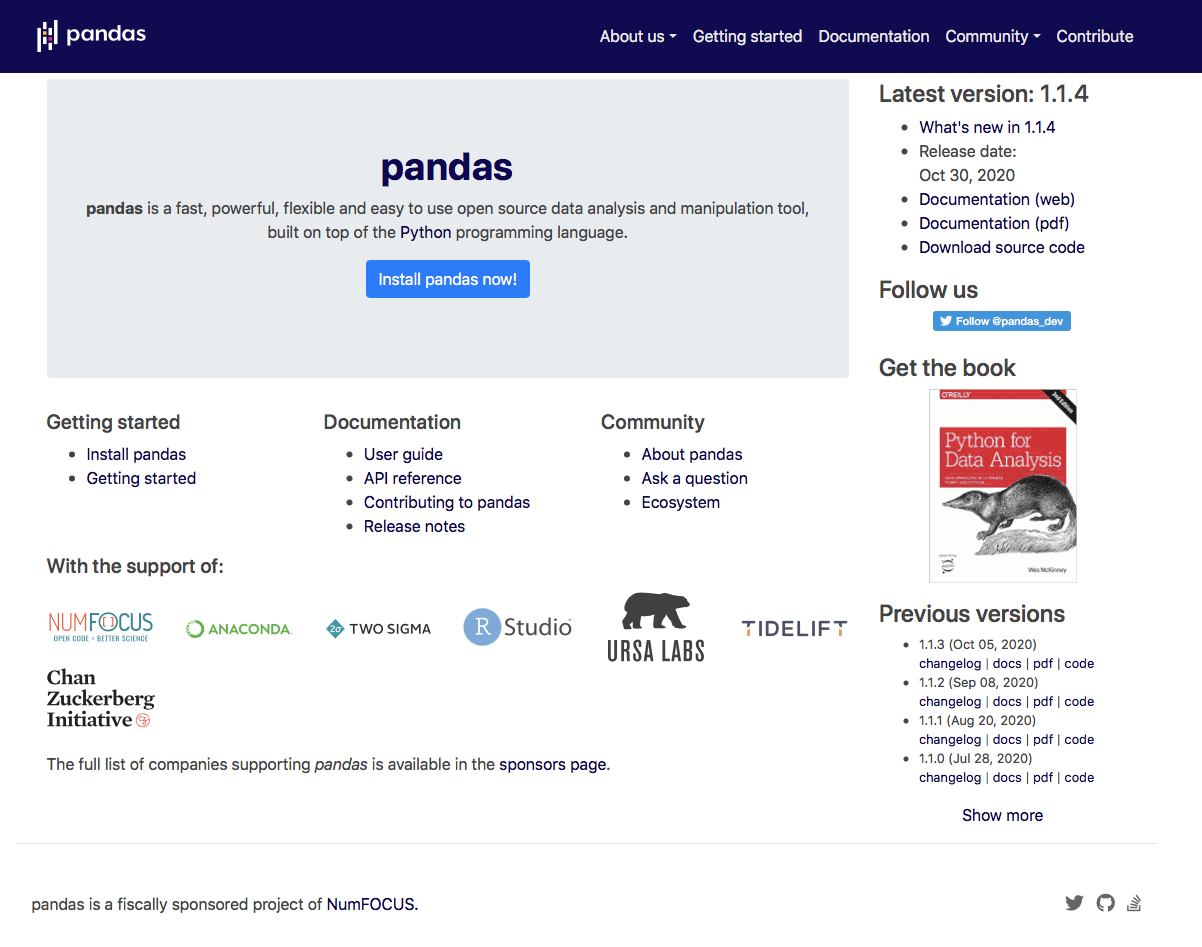Image resolution: width=1202 pixels, height=947 pixels.
Task: Open Documentation (web) link
Action: pyautogui.click(x=997, y=199)
